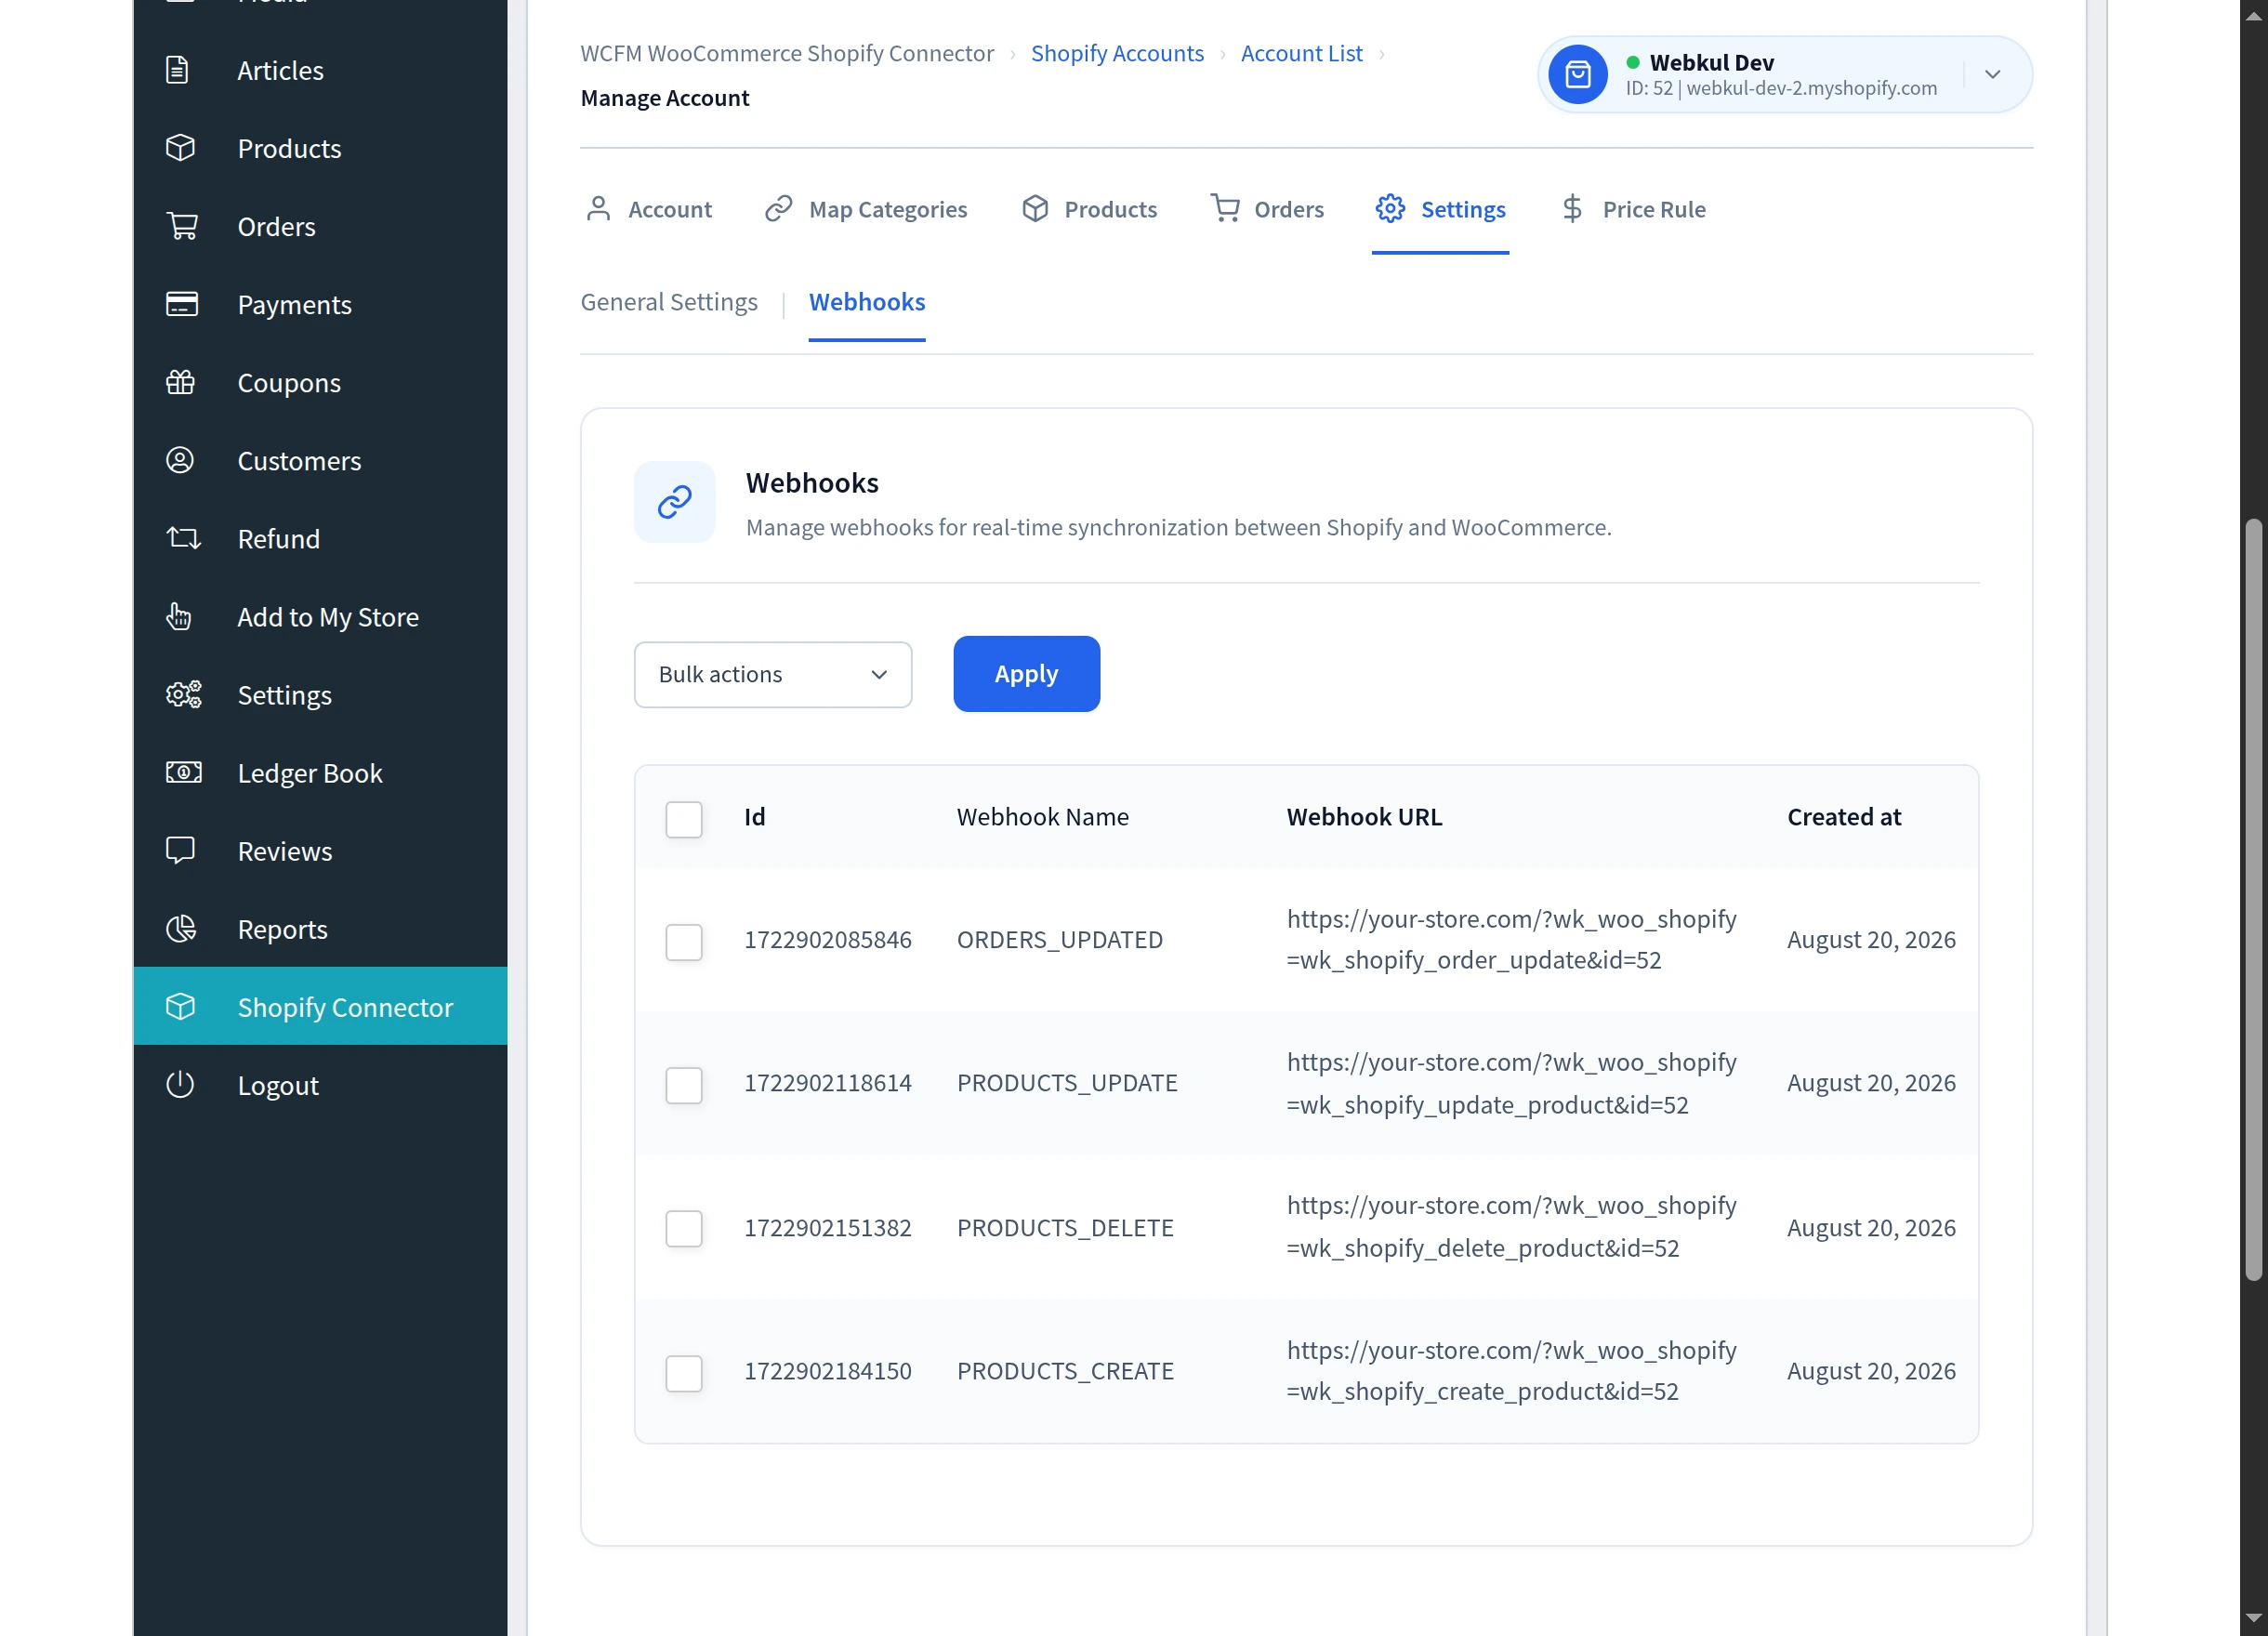This screenshot has width=2268, height=1636.
Task: Select the Settings tab label
Action: (x=1463, y=209)
